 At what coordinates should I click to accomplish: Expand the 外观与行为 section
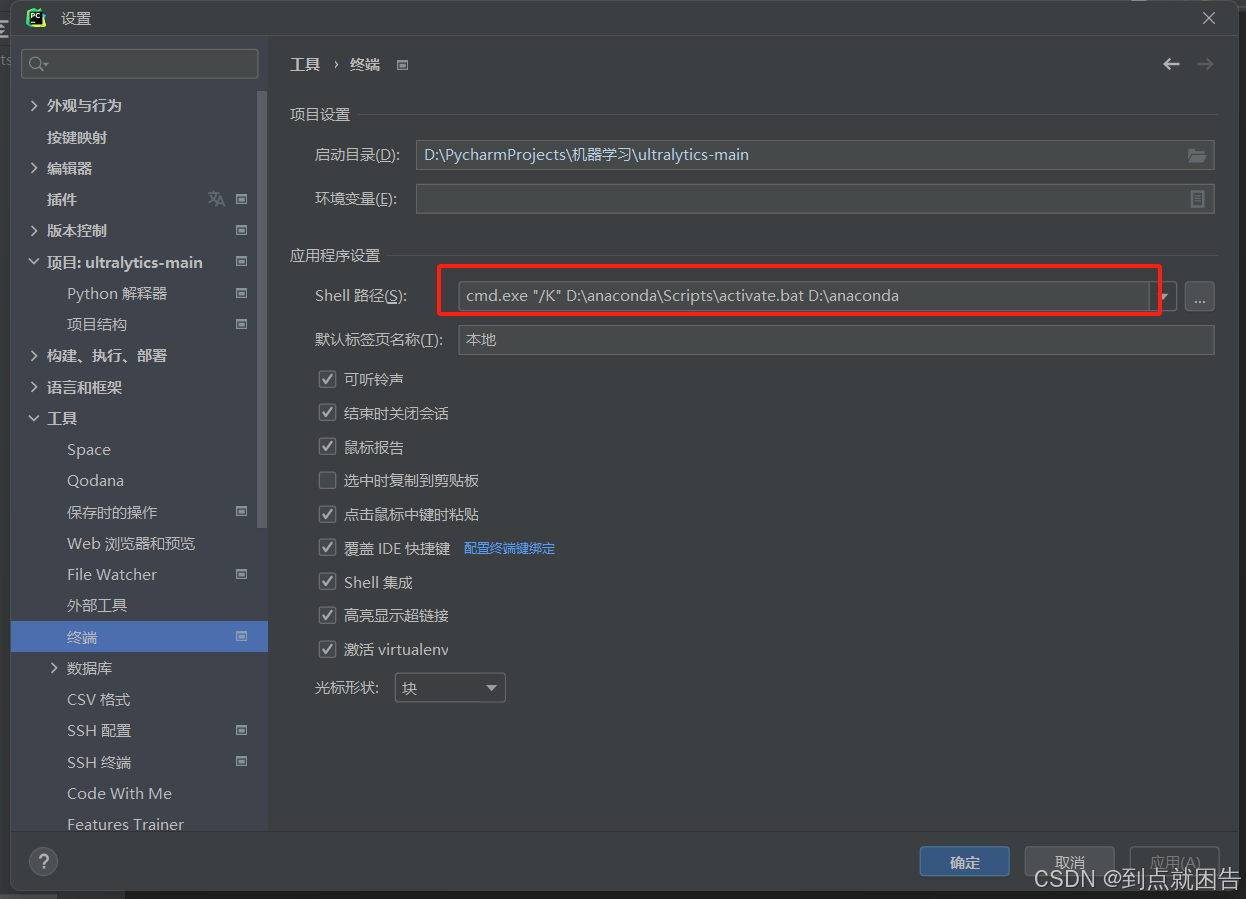[x=34, y=105]
